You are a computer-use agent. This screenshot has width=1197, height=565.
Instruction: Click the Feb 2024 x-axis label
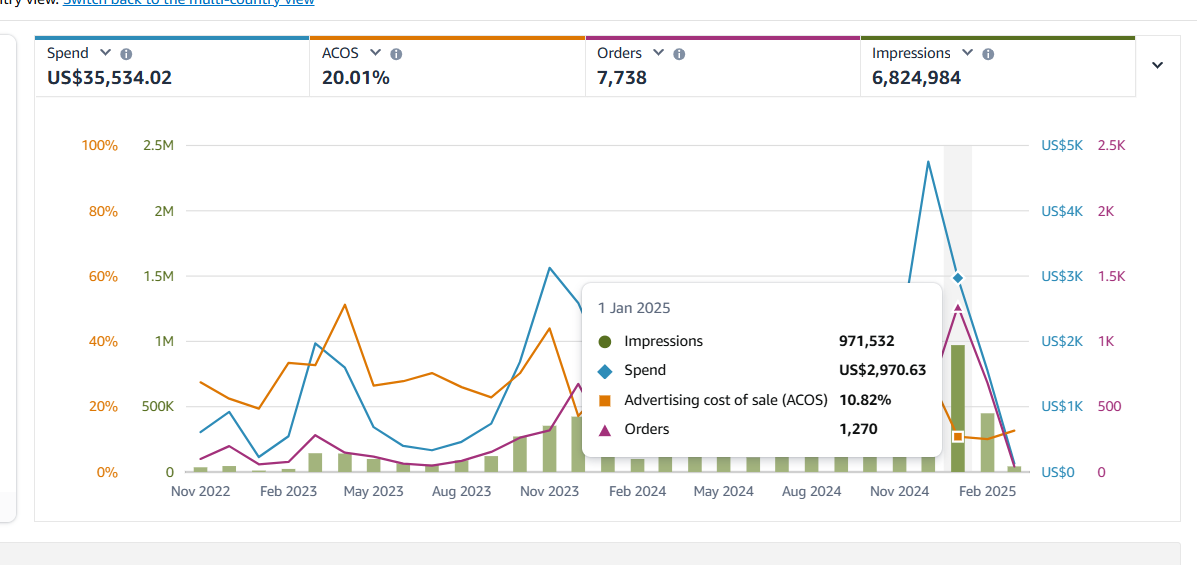[x=637, y=492]
